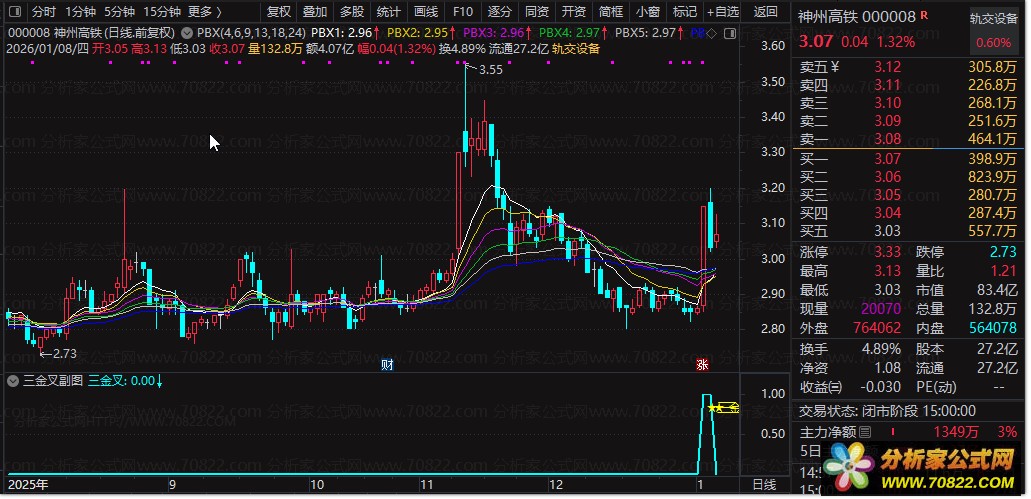Image resolution: width=1031 pixels, height=499 pixels.
Task: Select the 买五 price 3.03 row
Action: [x=909, y=231]
